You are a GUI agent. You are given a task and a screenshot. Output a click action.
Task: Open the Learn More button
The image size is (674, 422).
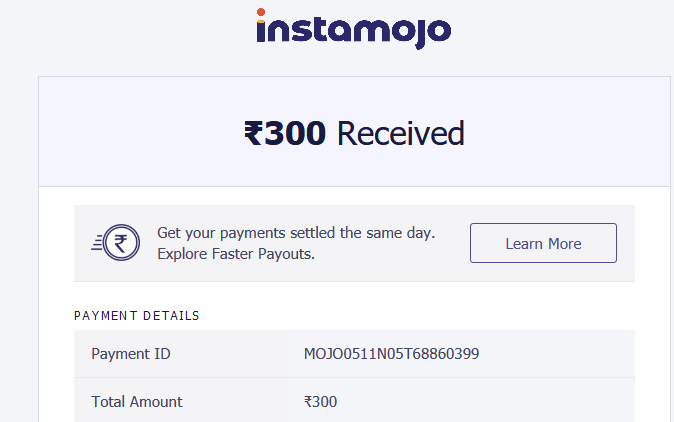543,243
